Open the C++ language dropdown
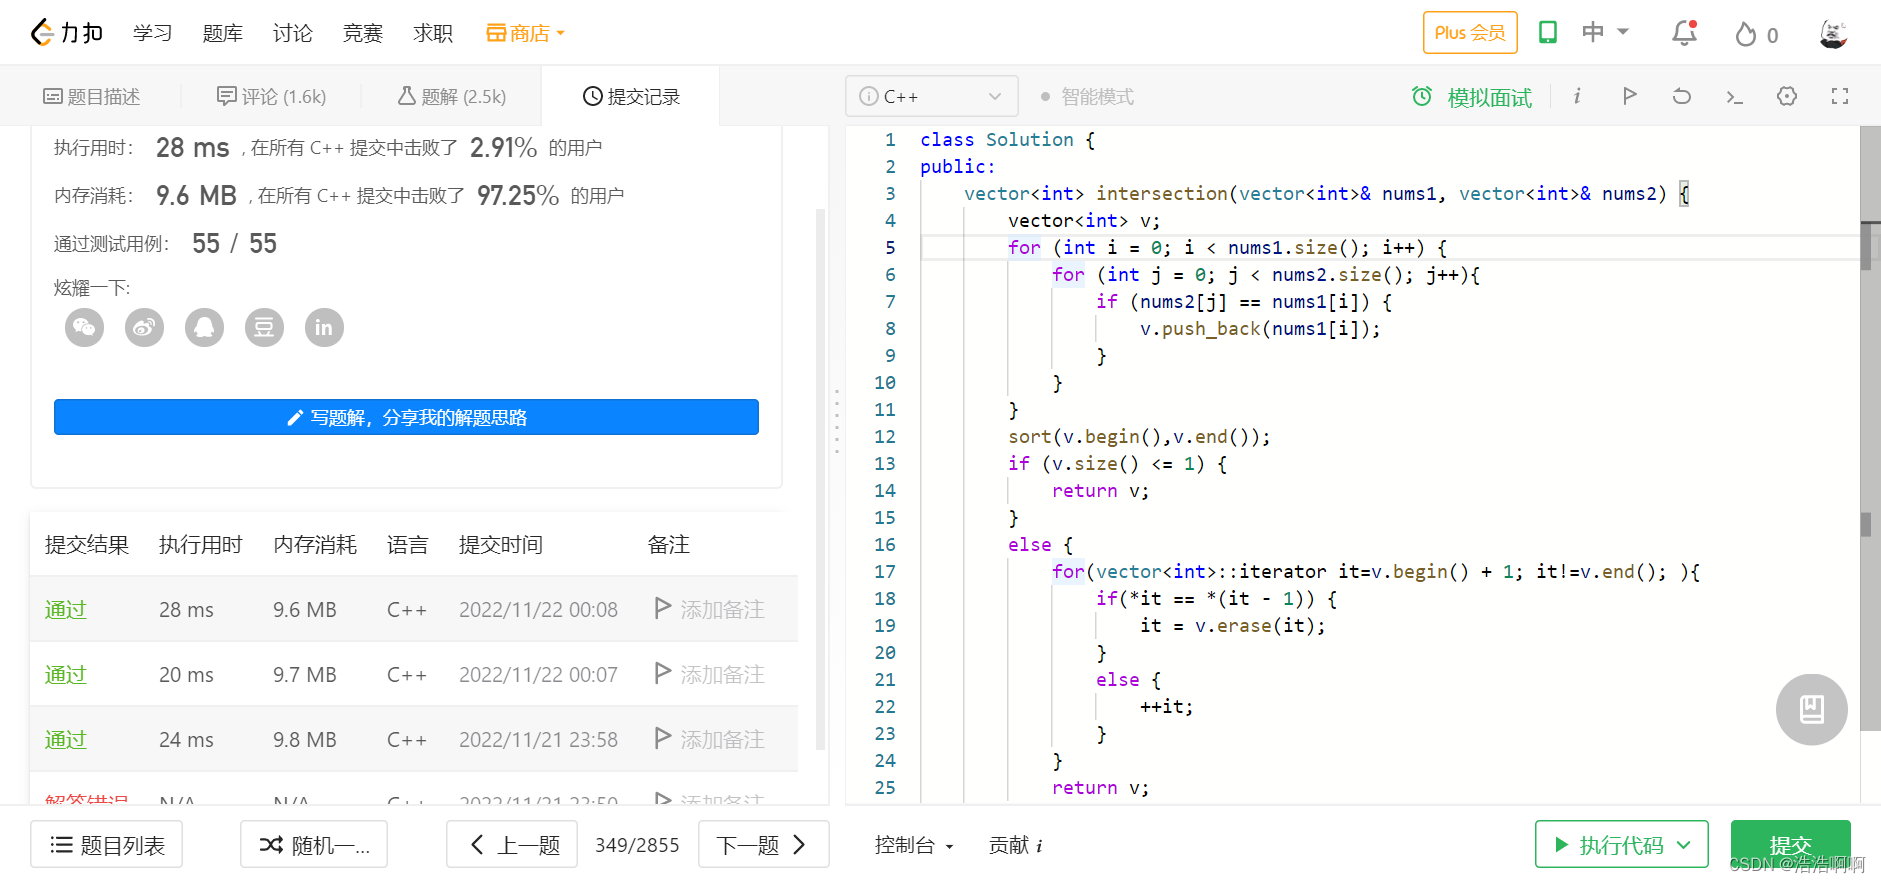Viewport: 1881px width, 883px height. (931, 96)
